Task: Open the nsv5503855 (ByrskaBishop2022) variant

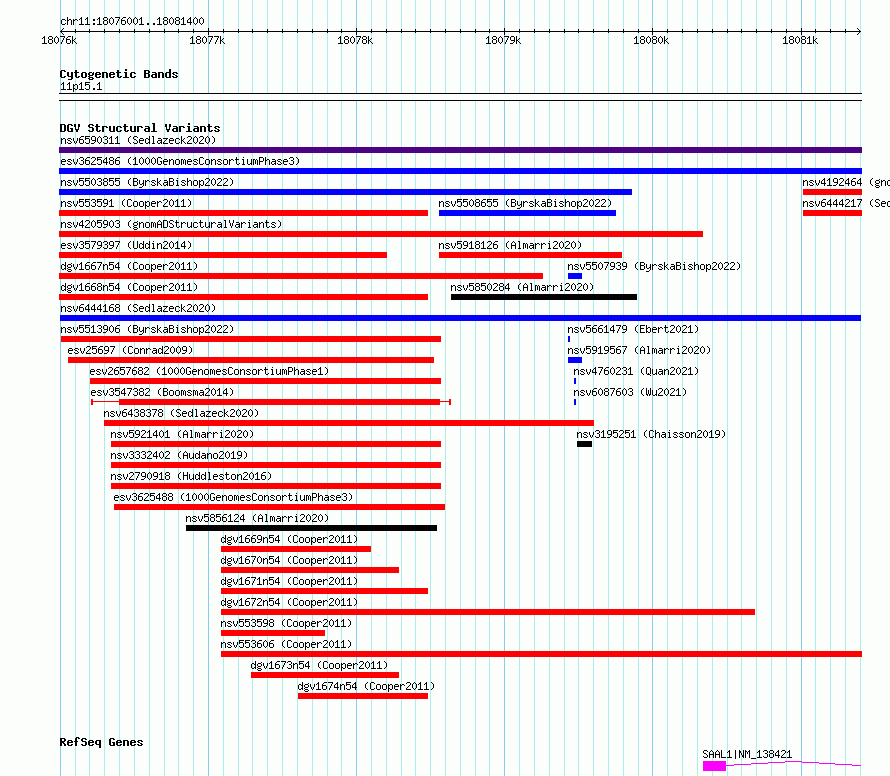Action: point(147,182)
